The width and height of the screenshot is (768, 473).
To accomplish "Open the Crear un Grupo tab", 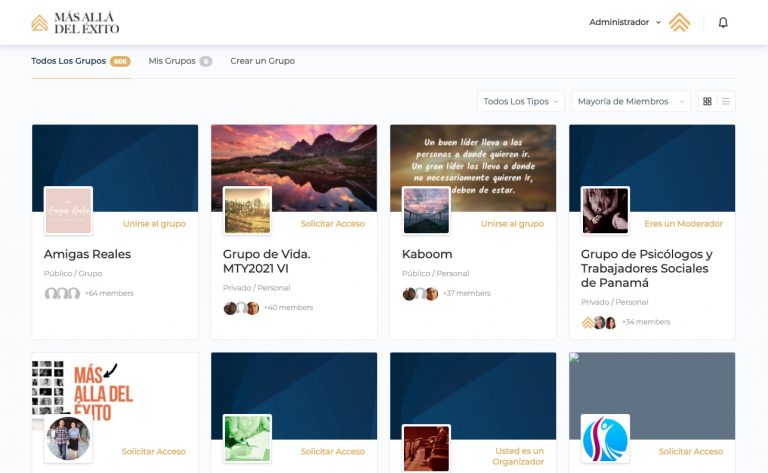I will tap(262, 61).
